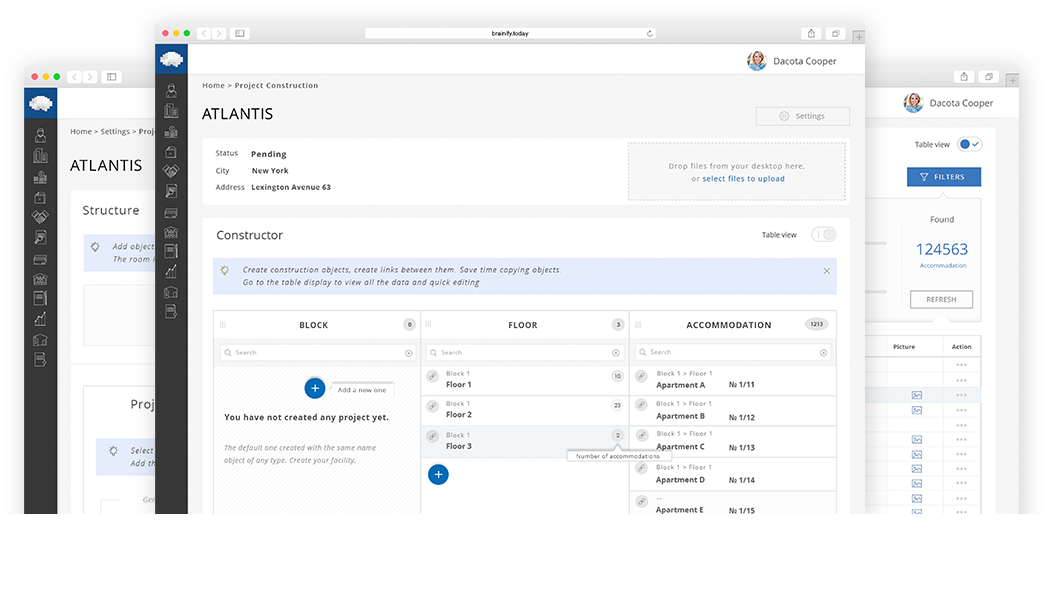Dismiss the blue hint banner in Constructor
Image resolution: width=1048 pixels, height=606 pixels.
tap(827, 271)
